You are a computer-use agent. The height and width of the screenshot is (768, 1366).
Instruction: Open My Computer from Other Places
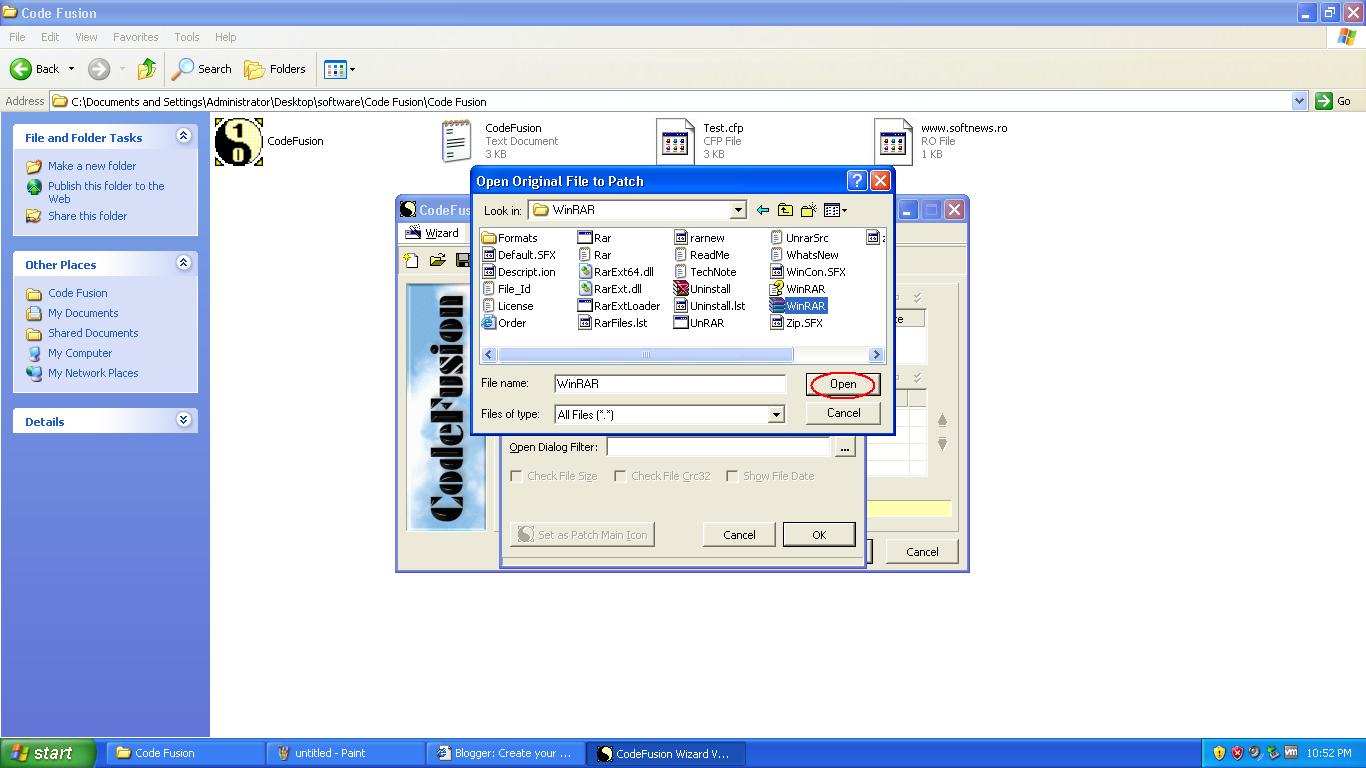[x=80, y=353]
